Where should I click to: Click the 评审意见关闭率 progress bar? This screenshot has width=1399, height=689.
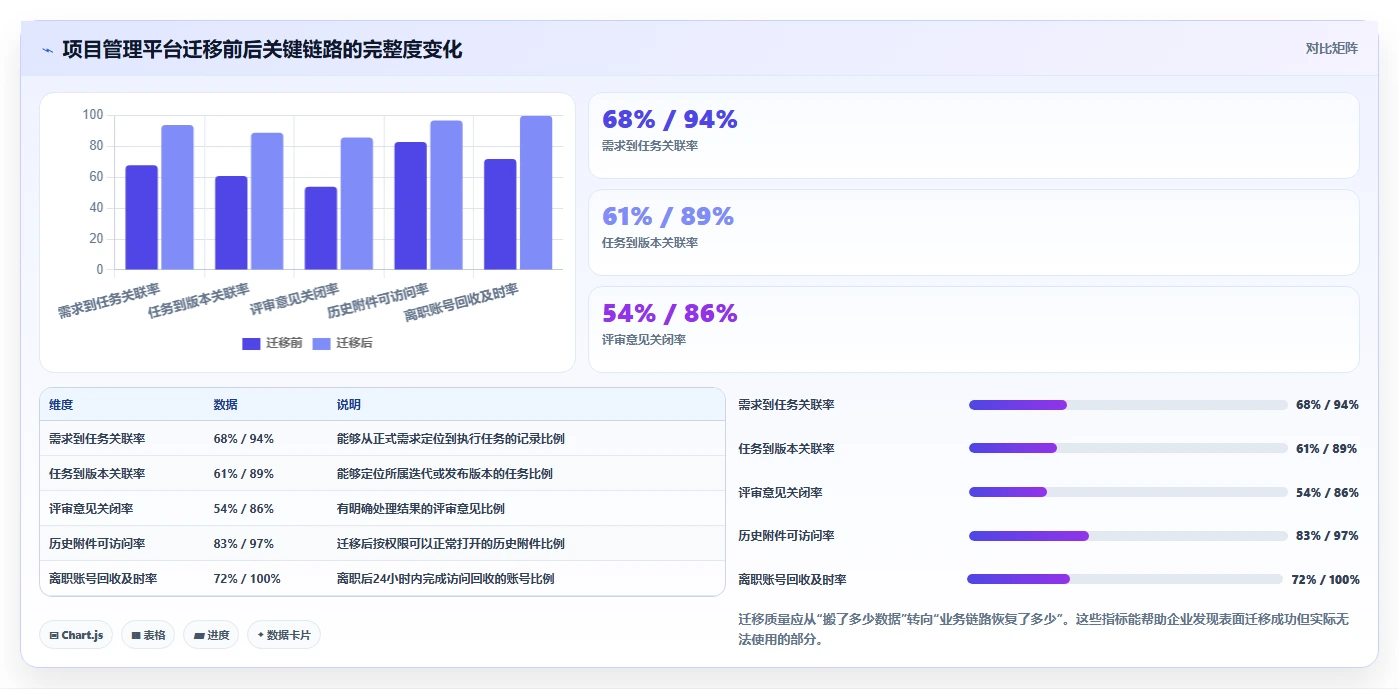[x=1128, y=492]
